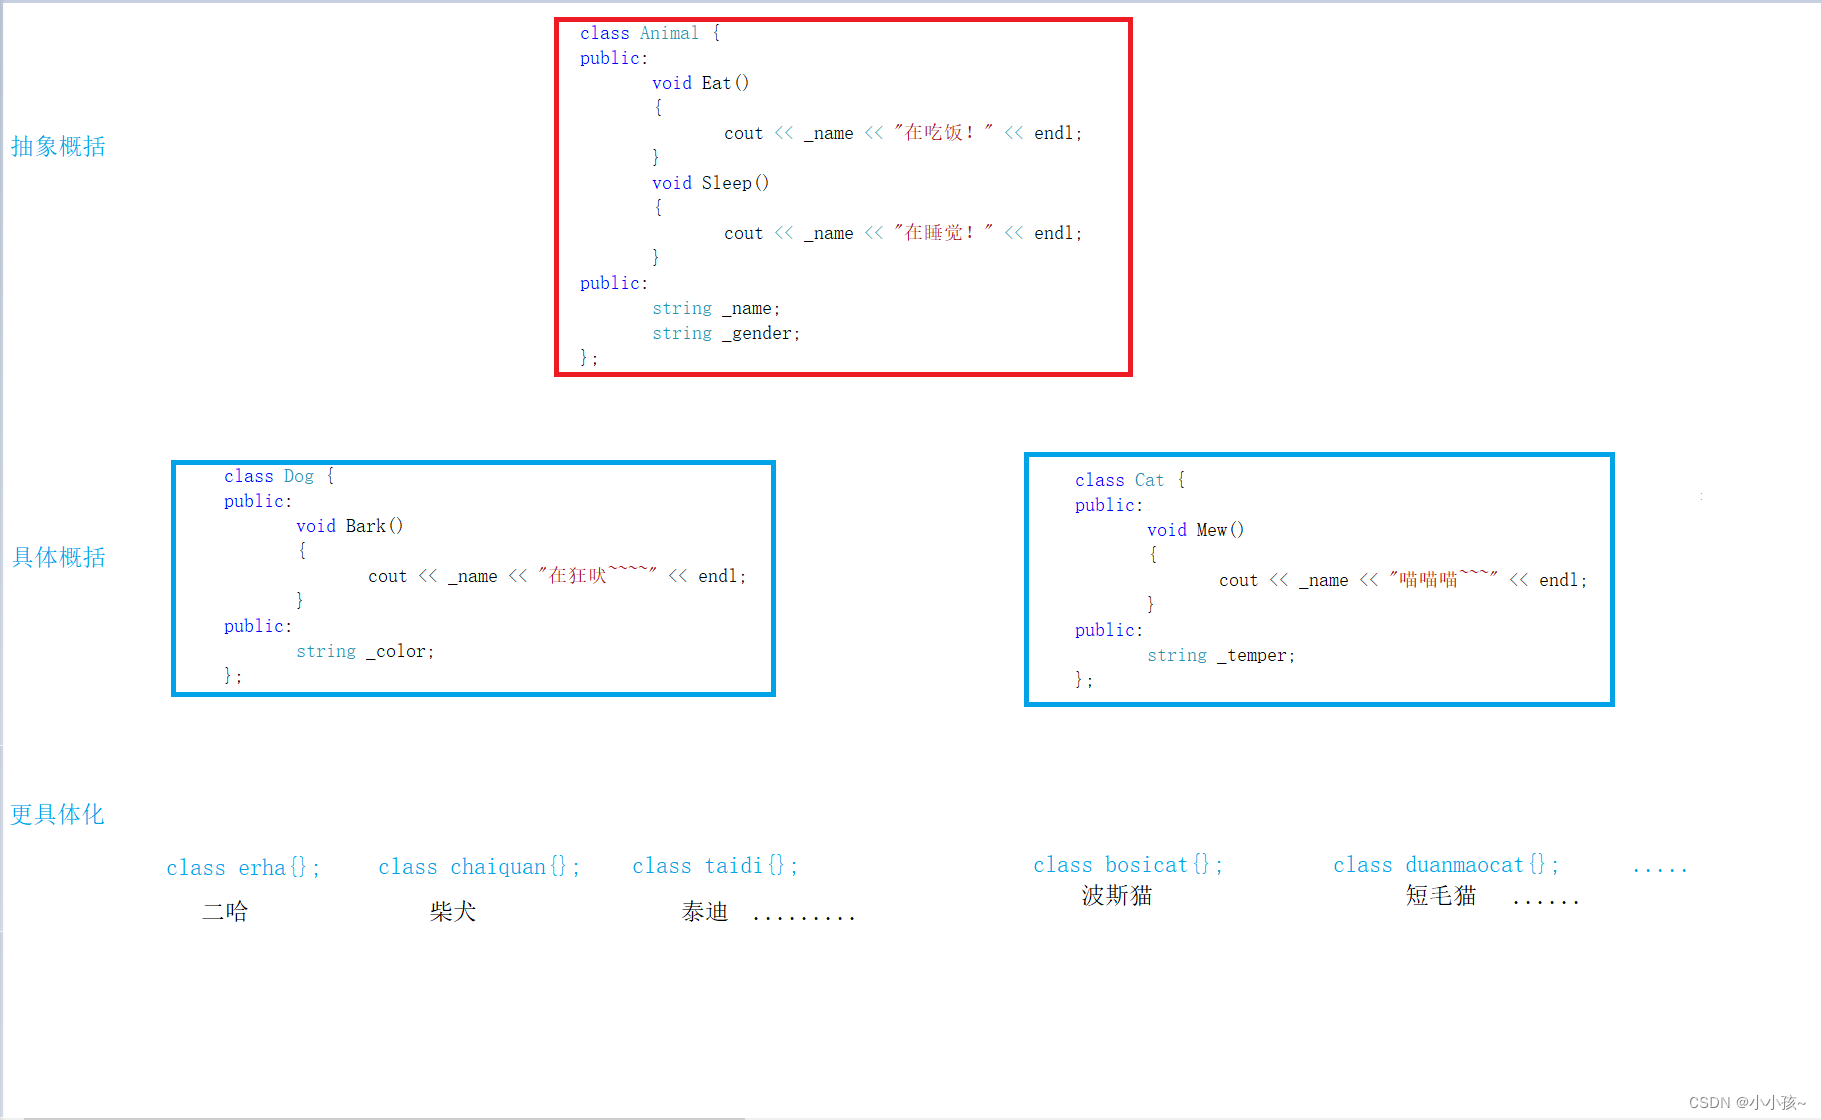Click the 'class erha{};' text
This screenshot has width=1821, height=1120.
(x=243, y=868)
